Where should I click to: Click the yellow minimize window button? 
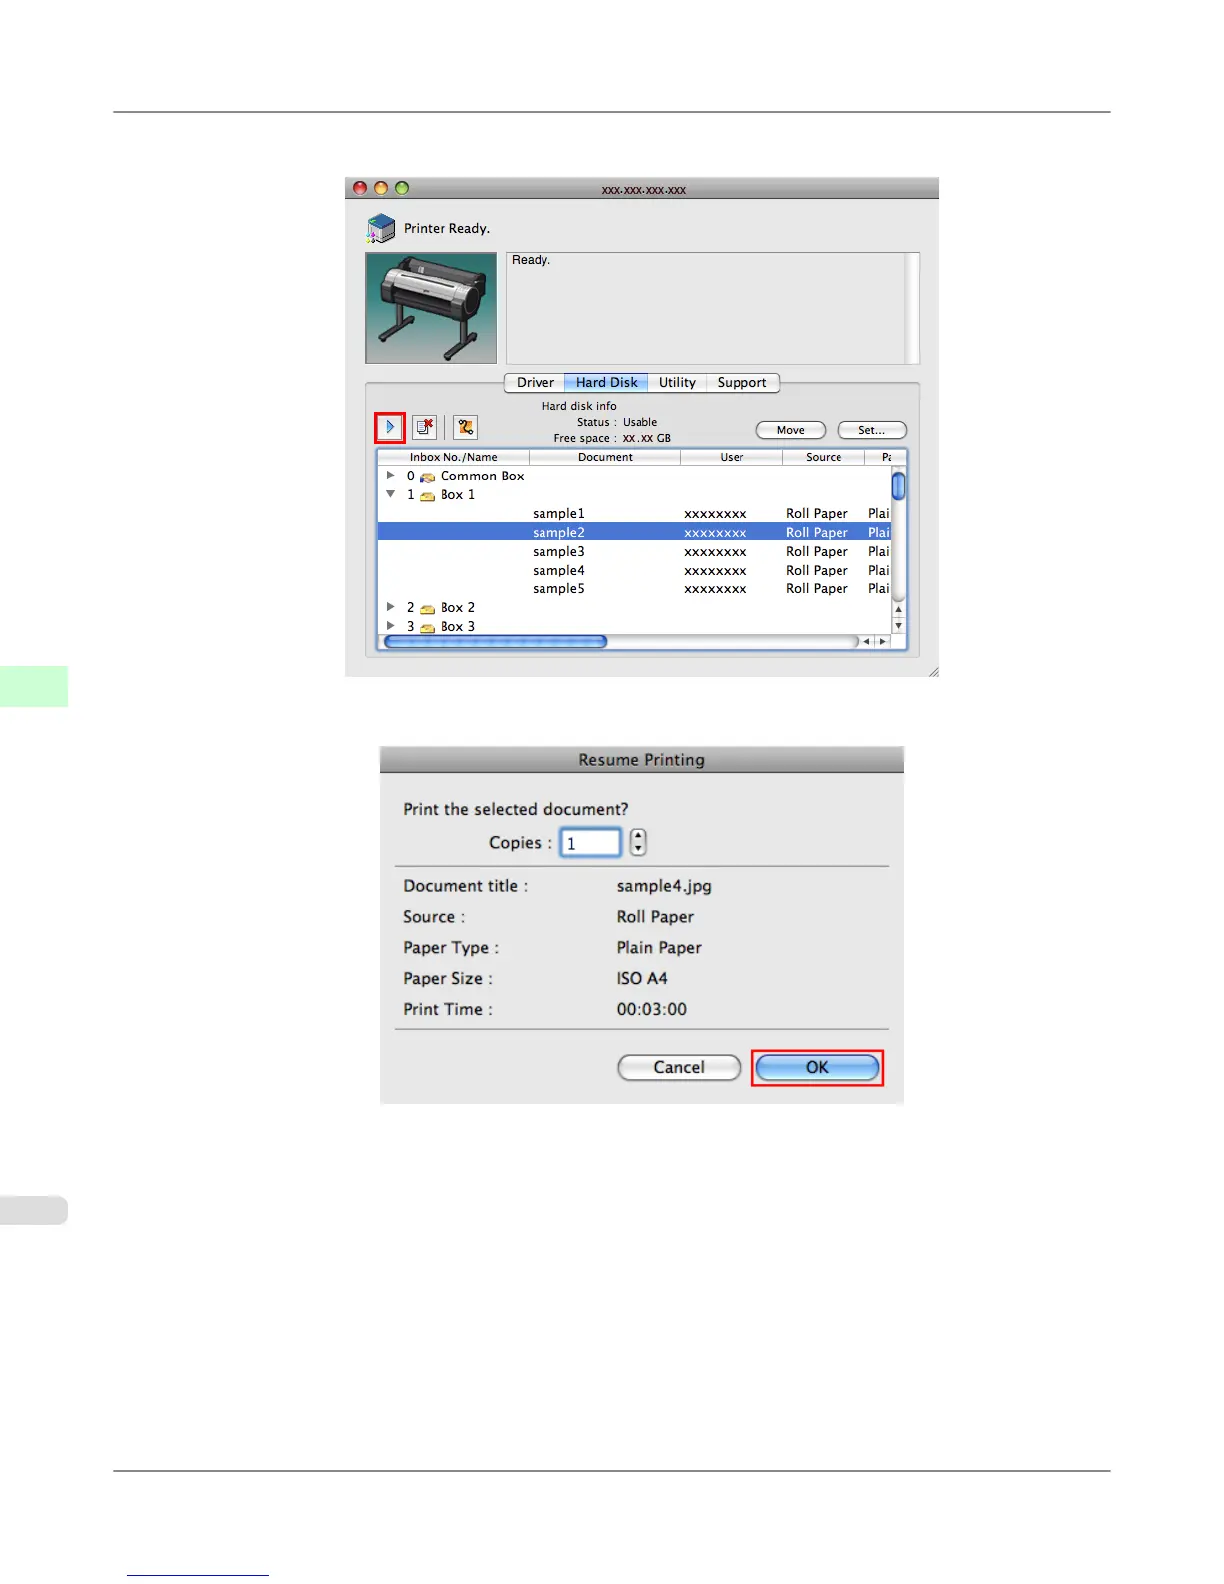coord(381,188)
